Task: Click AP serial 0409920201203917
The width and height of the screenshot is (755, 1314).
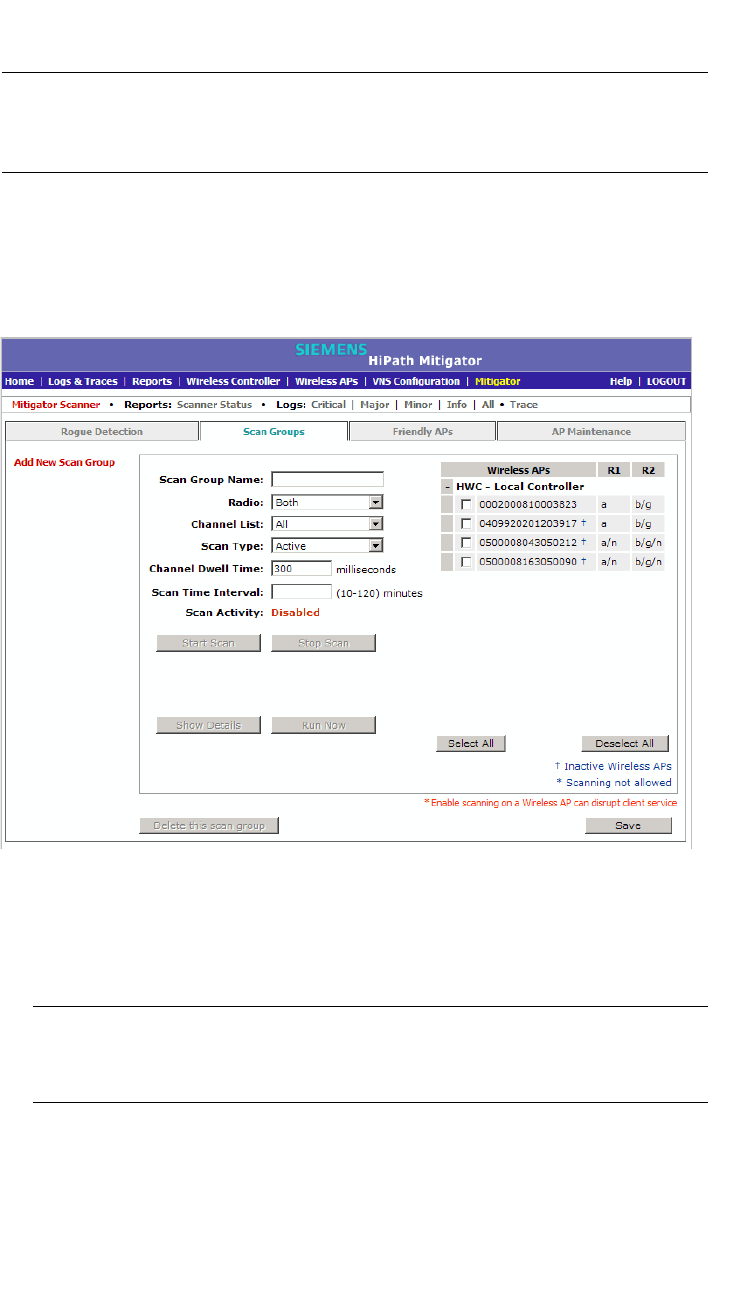Action: pos(528,524)
